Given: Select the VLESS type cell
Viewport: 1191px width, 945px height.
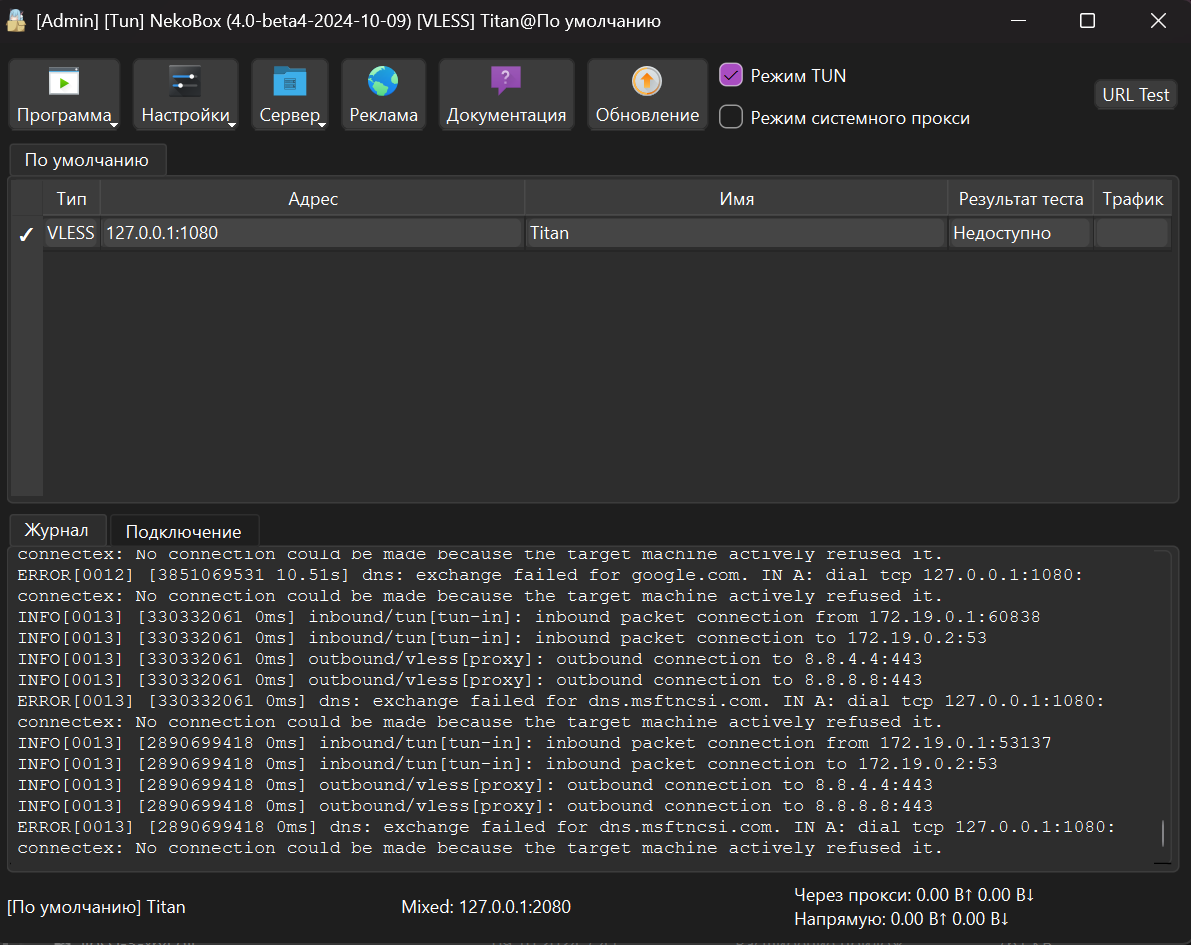Looking at the screenshot, I should [x=71, y=233].
